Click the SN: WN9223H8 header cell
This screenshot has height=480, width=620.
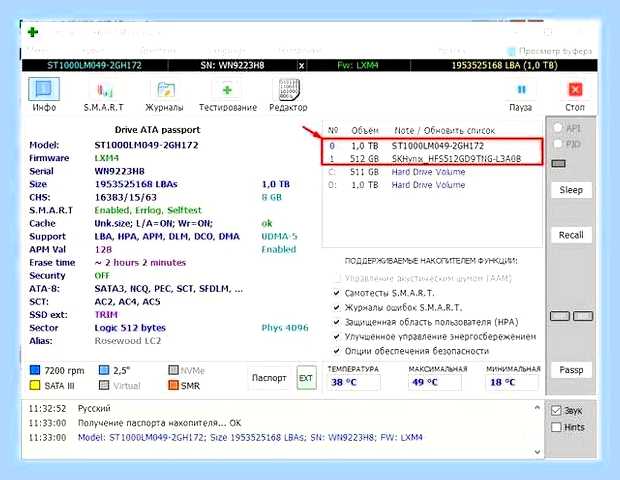(x=232, y=65)
